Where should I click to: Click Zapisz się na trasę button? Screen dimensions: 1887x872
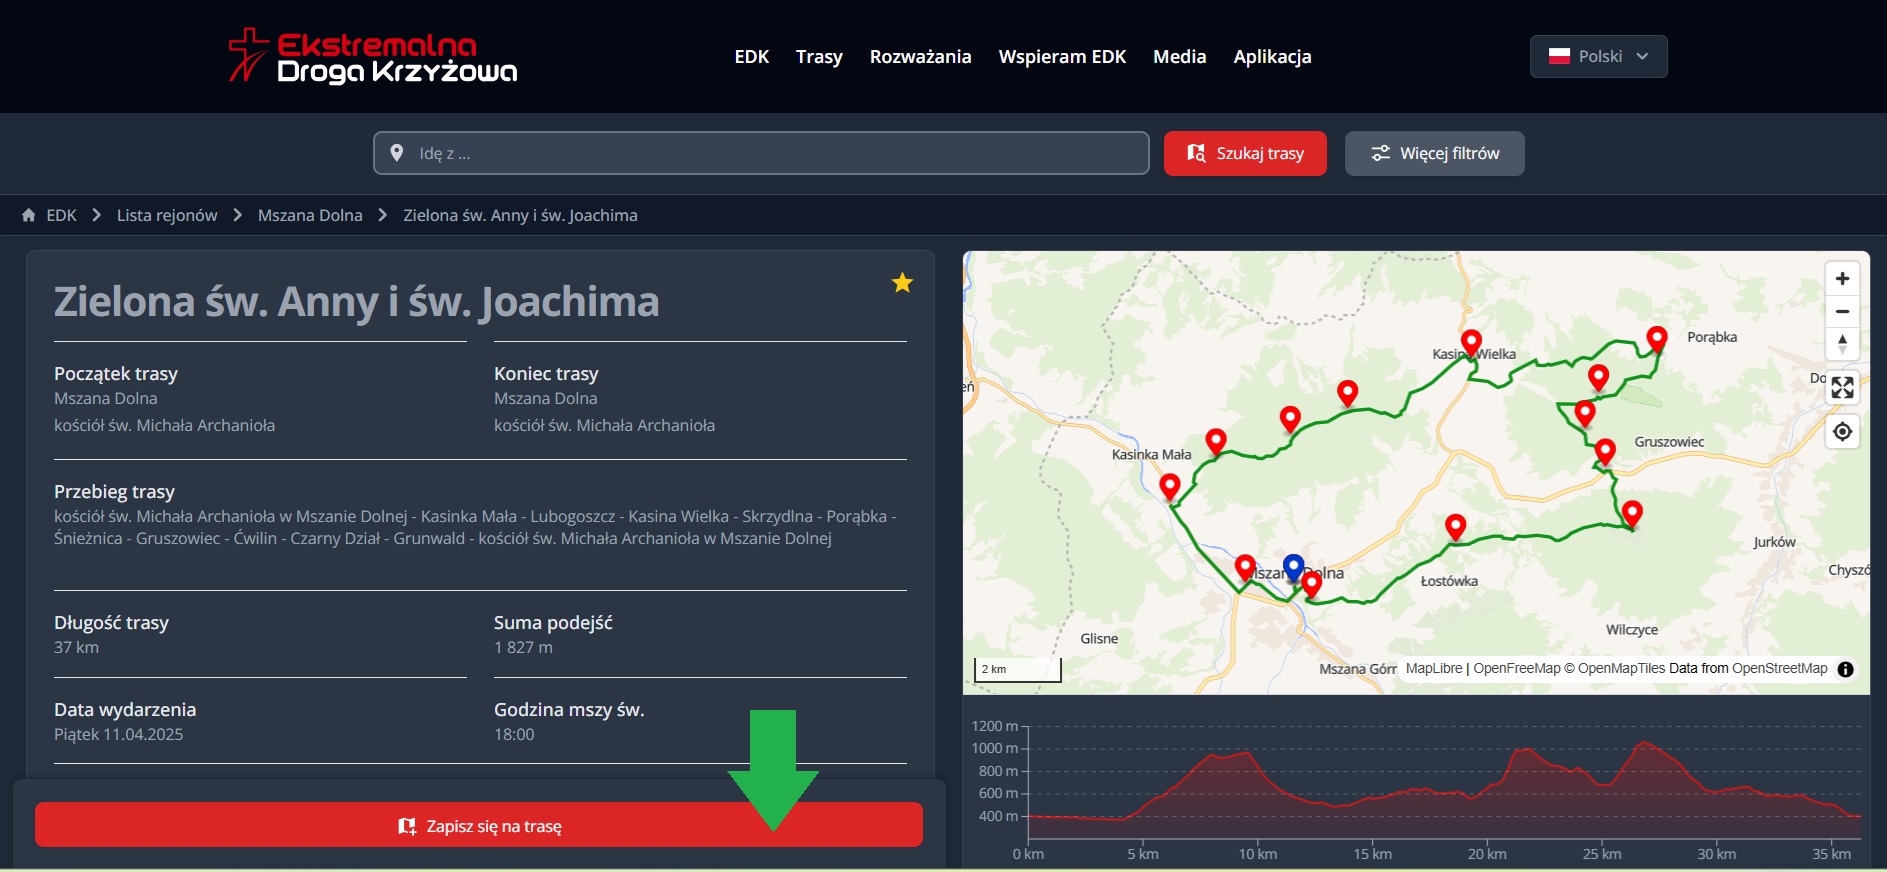pyautogui.click(x=478, y=826)
